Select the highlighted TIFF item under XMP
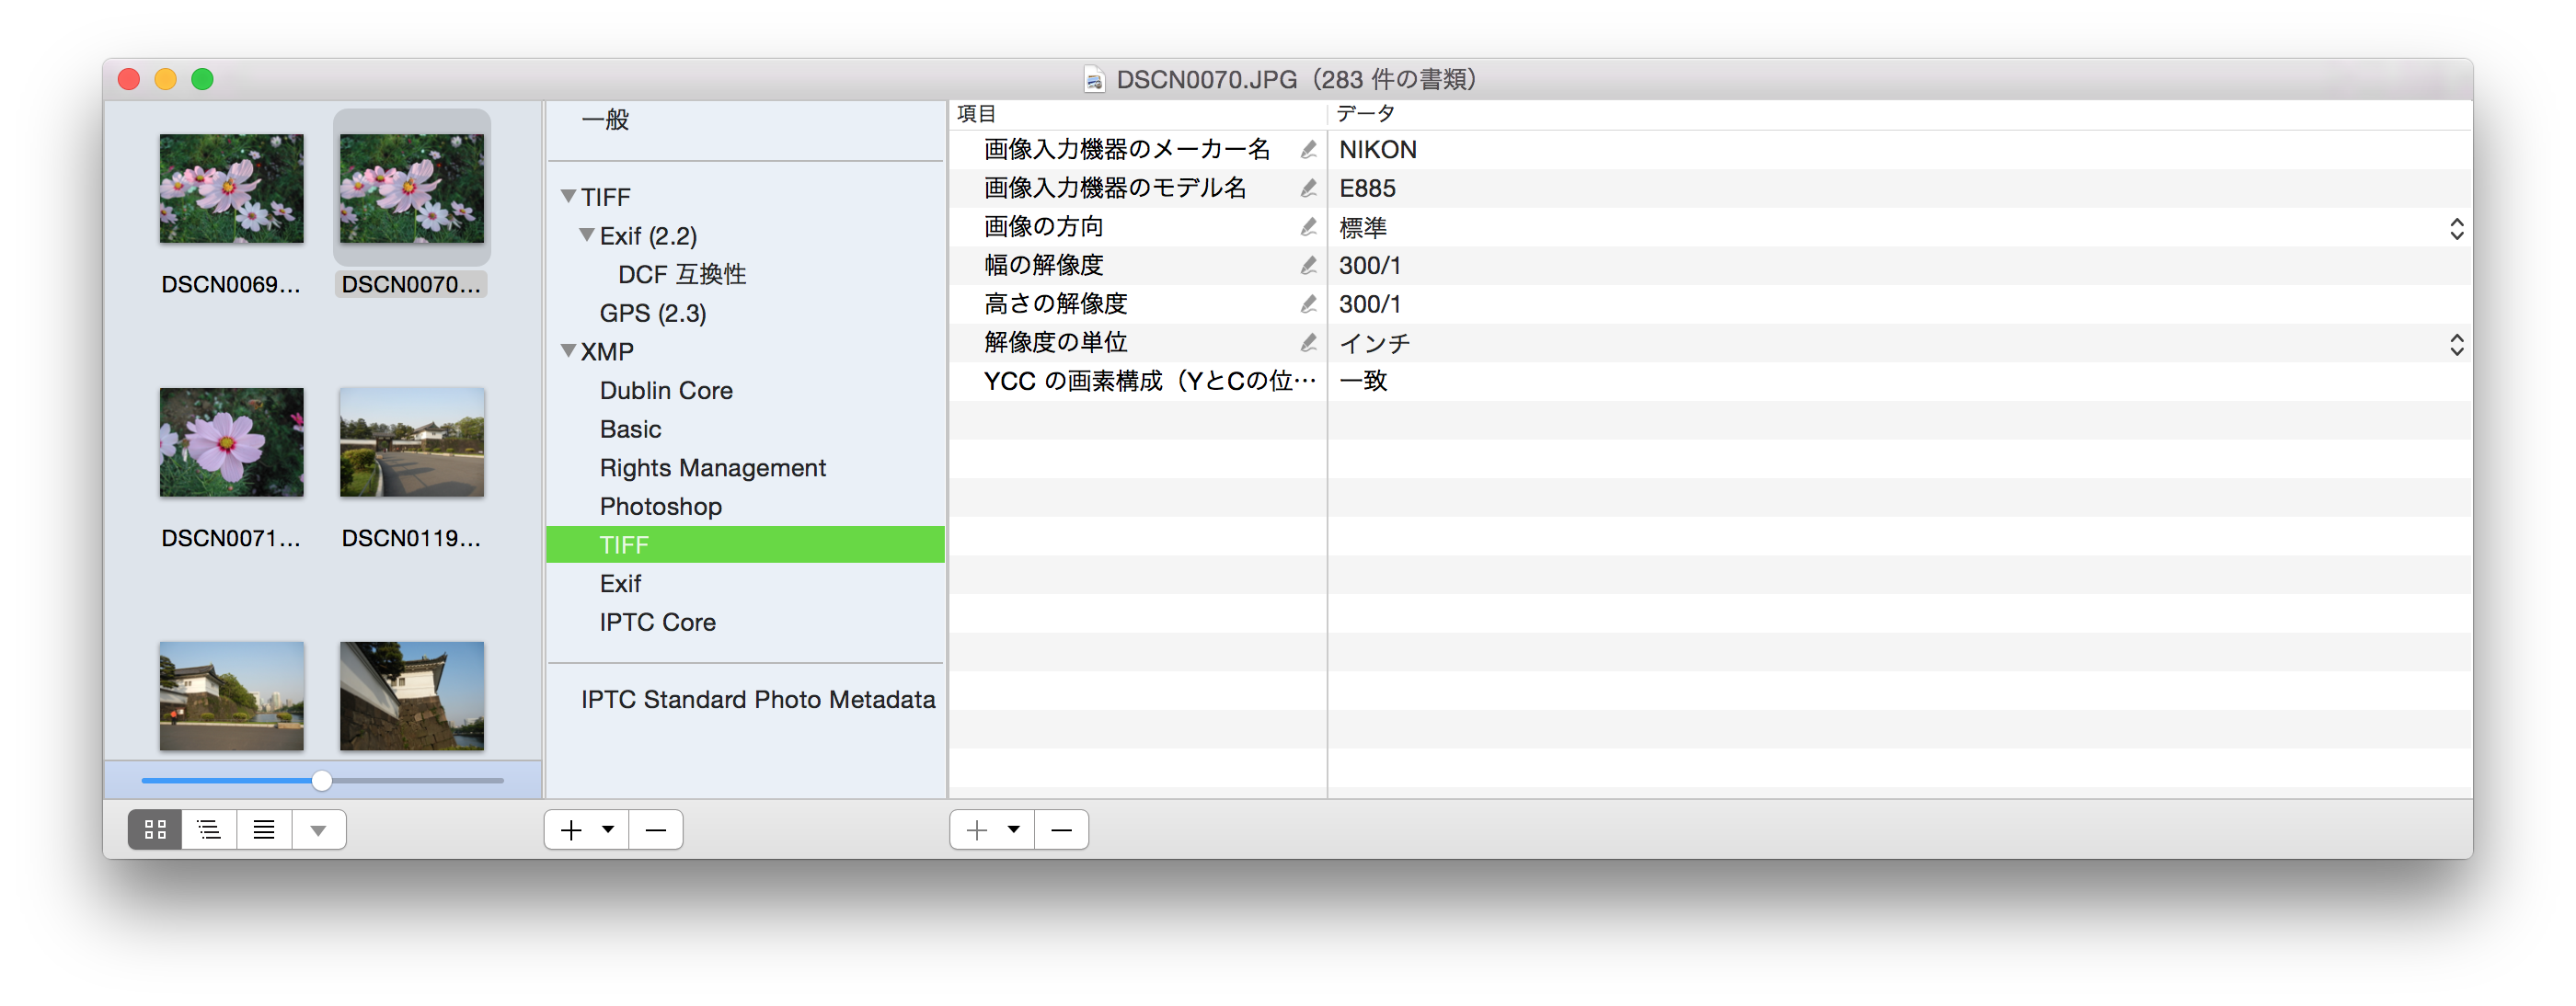 (x=745, y=545)
